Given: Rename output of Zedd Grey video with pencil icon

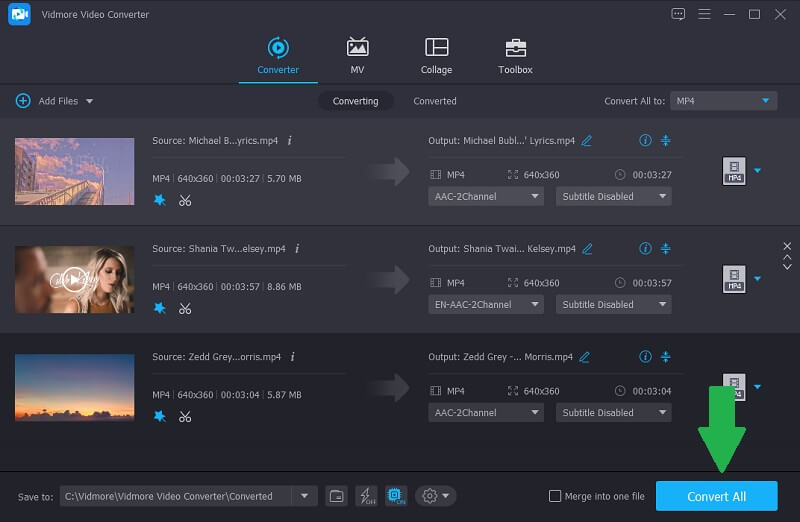Looking at the screenshot, I should tap(586, 357).
